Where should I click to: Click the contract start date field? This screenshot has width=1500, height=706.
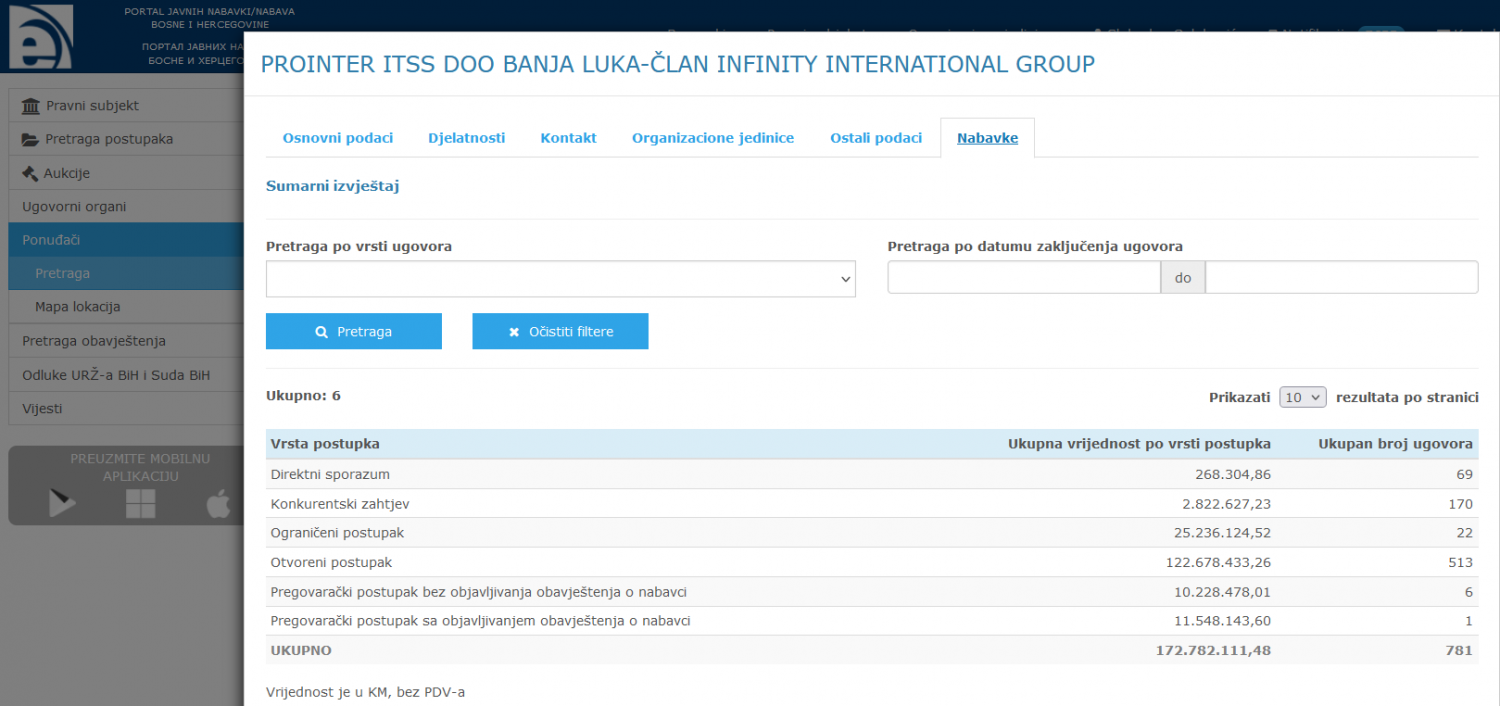1024,277
